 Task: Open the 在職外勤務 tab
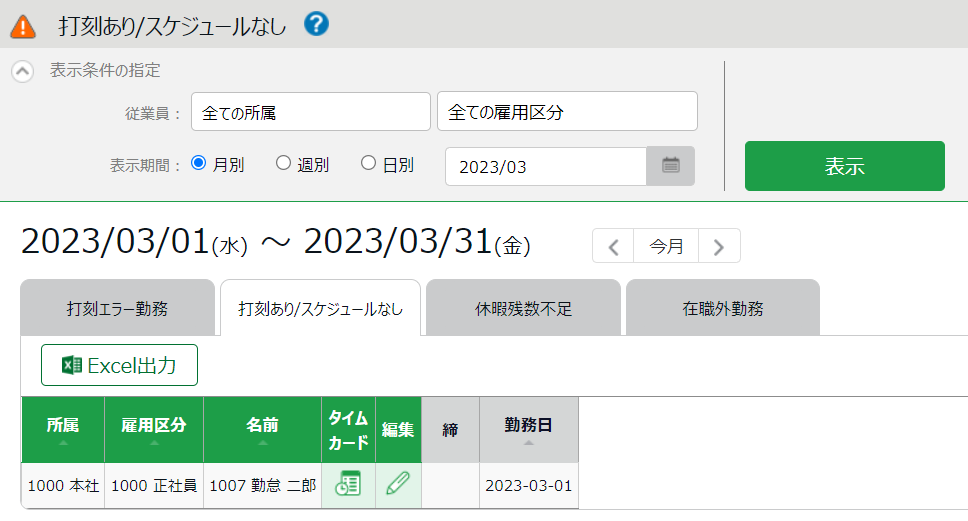tap(722, 308)
